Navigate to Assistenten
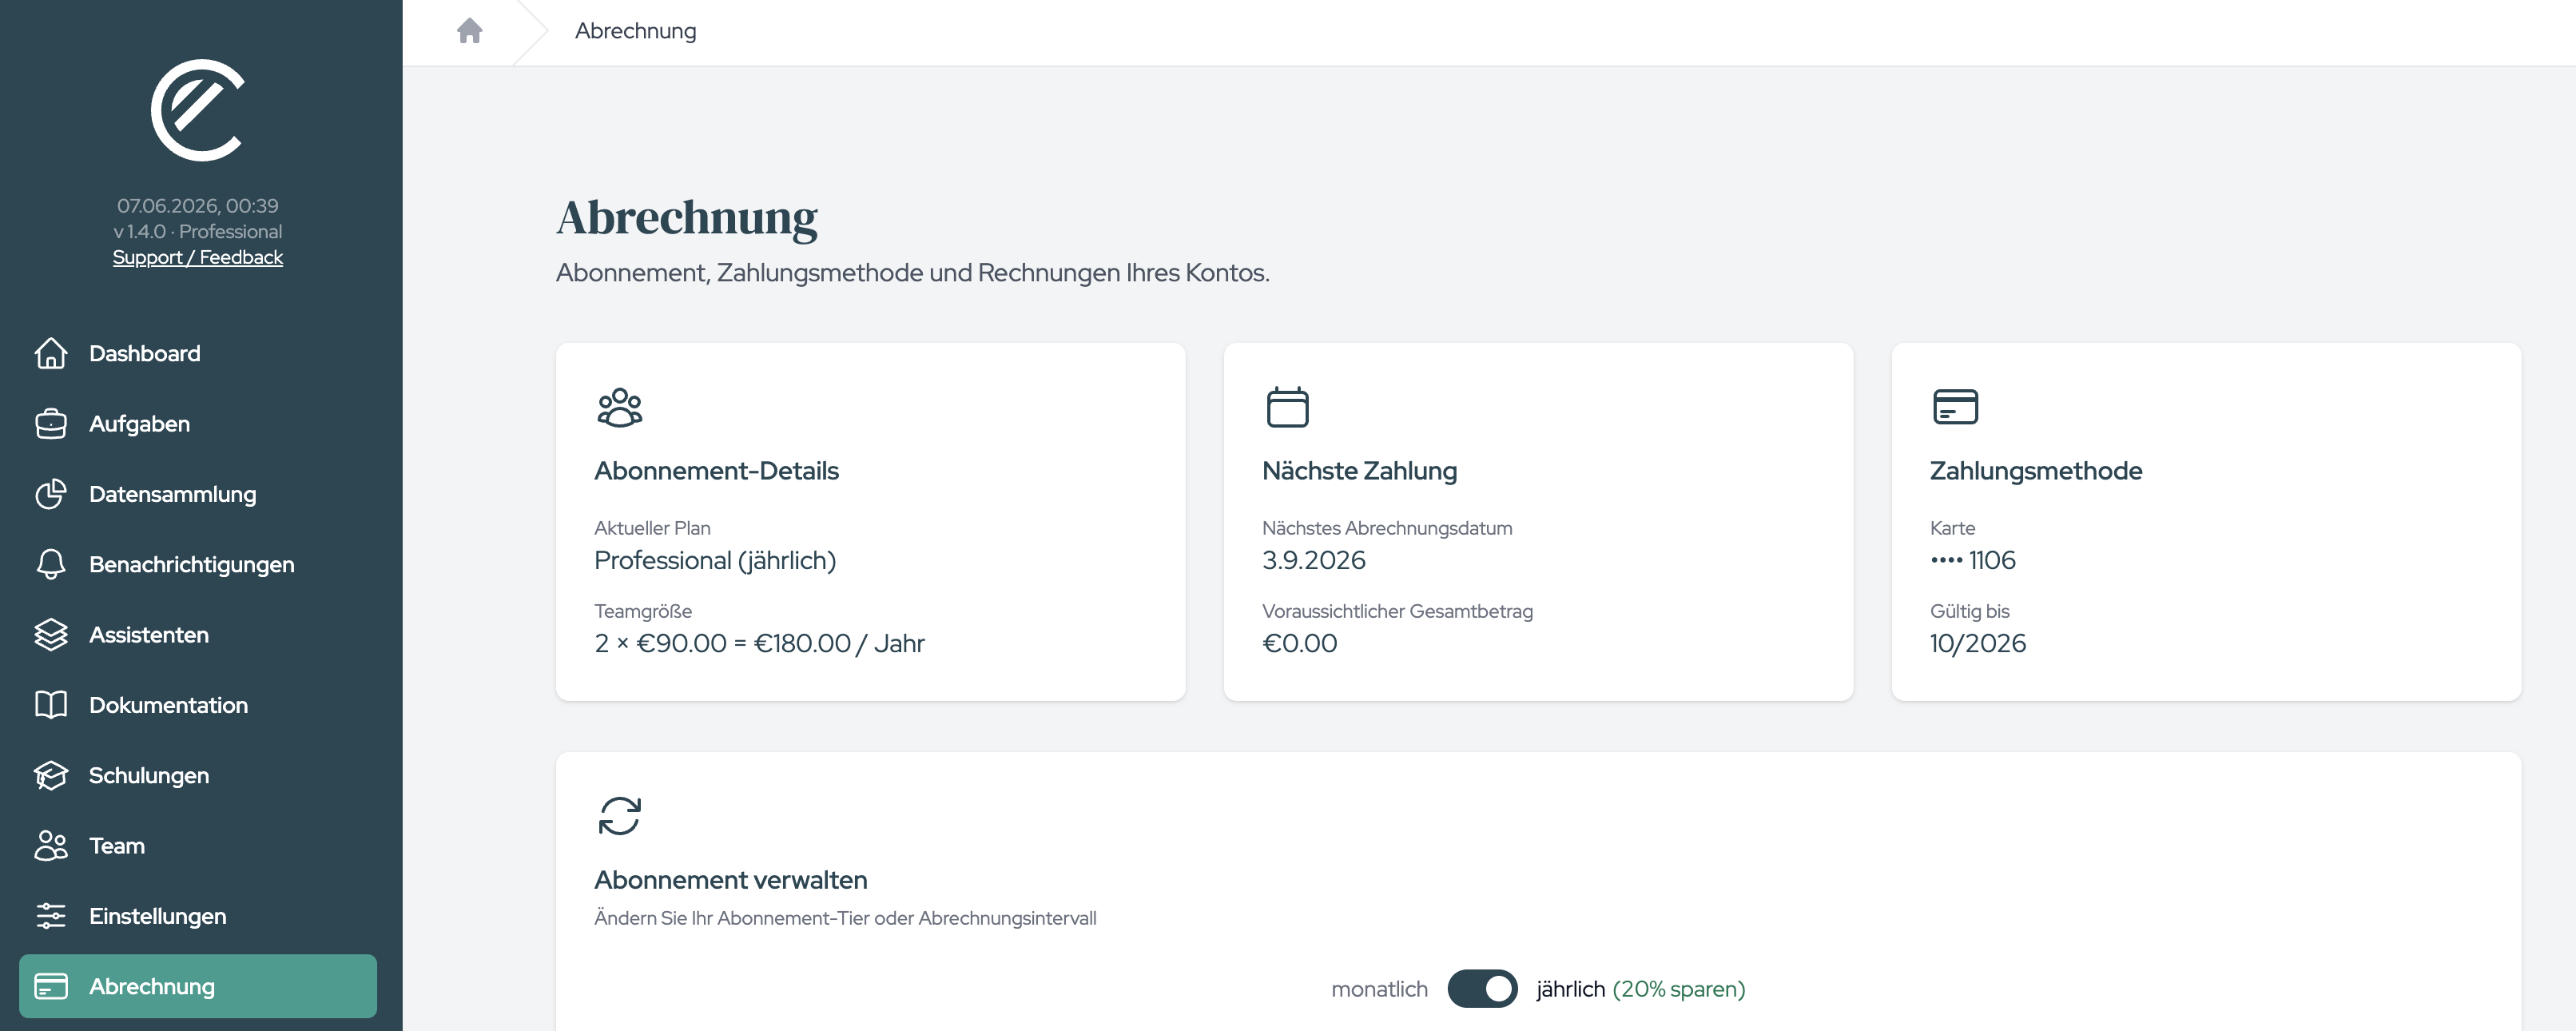Image resolution: width=2576 pixels, height=1031 pixels. 198,635
